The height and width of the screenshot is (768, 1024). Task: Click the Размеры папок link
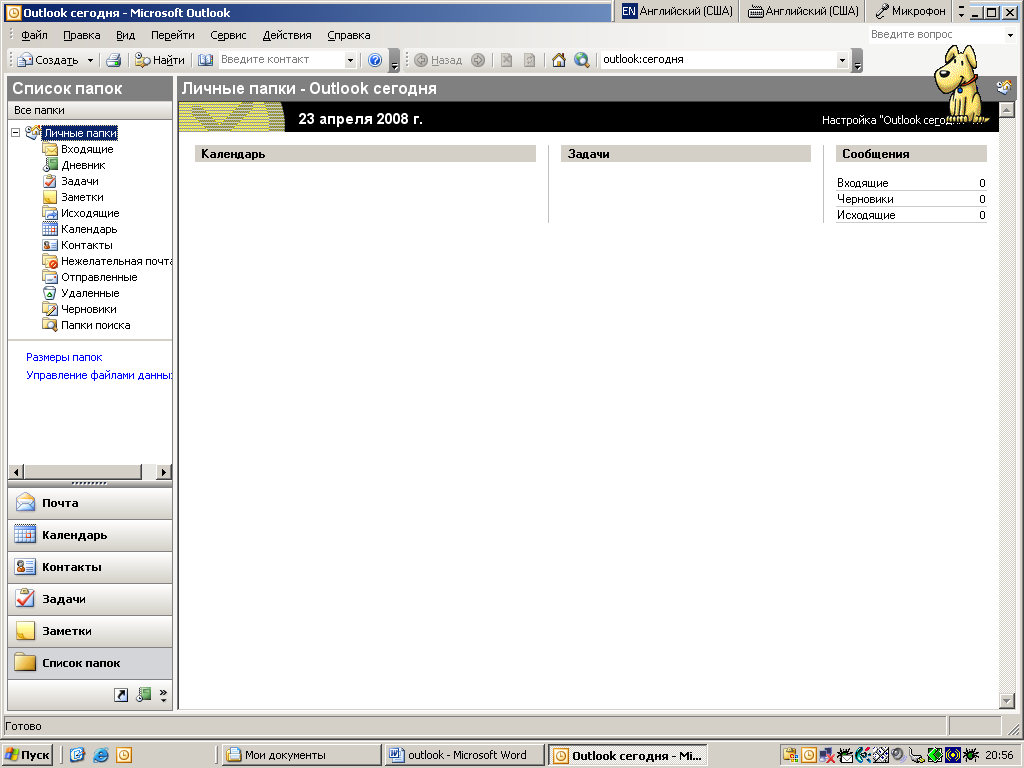pyautogui.click(x=64, y=357)
